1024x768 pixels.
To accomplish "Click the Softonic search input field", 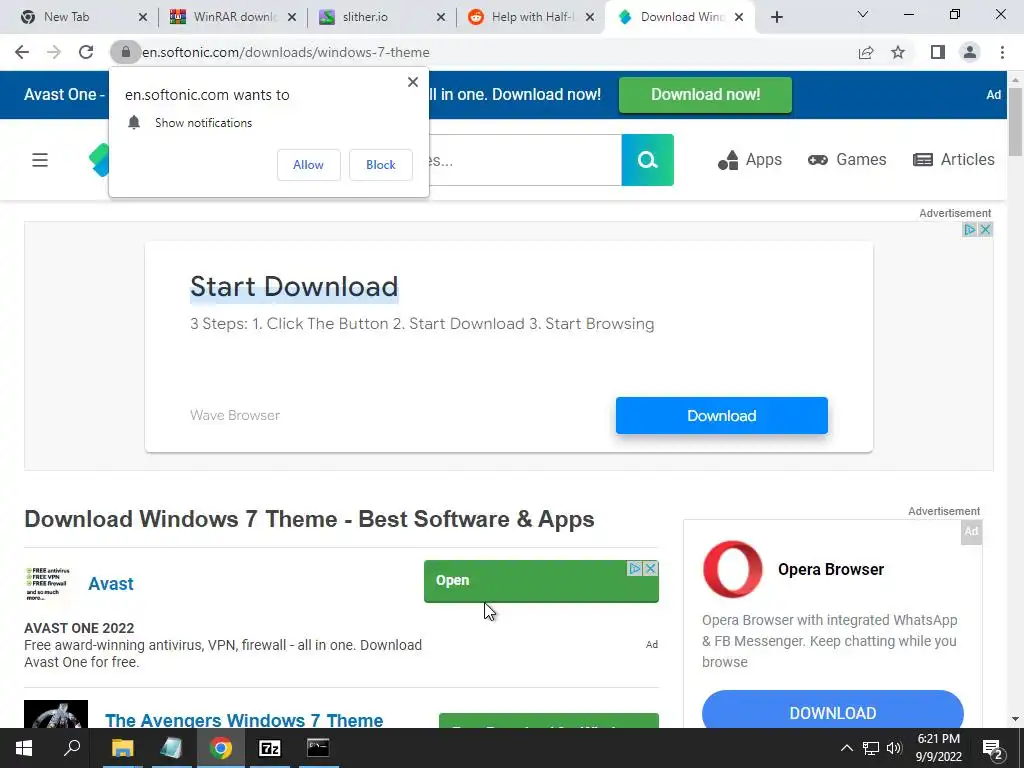I will [x=524, y=160].
